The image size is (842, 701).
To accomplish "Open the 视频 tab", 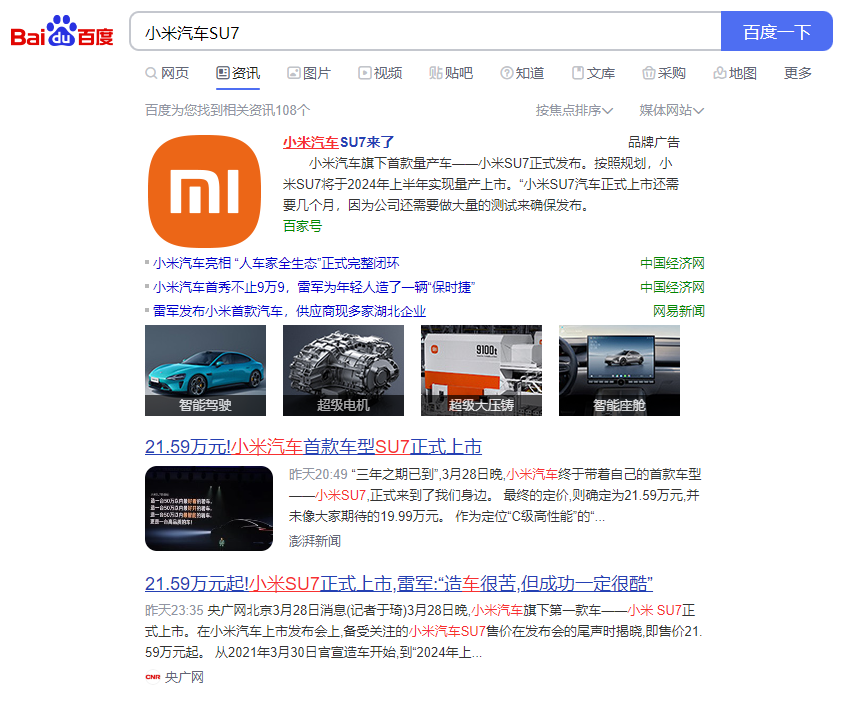I will tap(380, 73).
